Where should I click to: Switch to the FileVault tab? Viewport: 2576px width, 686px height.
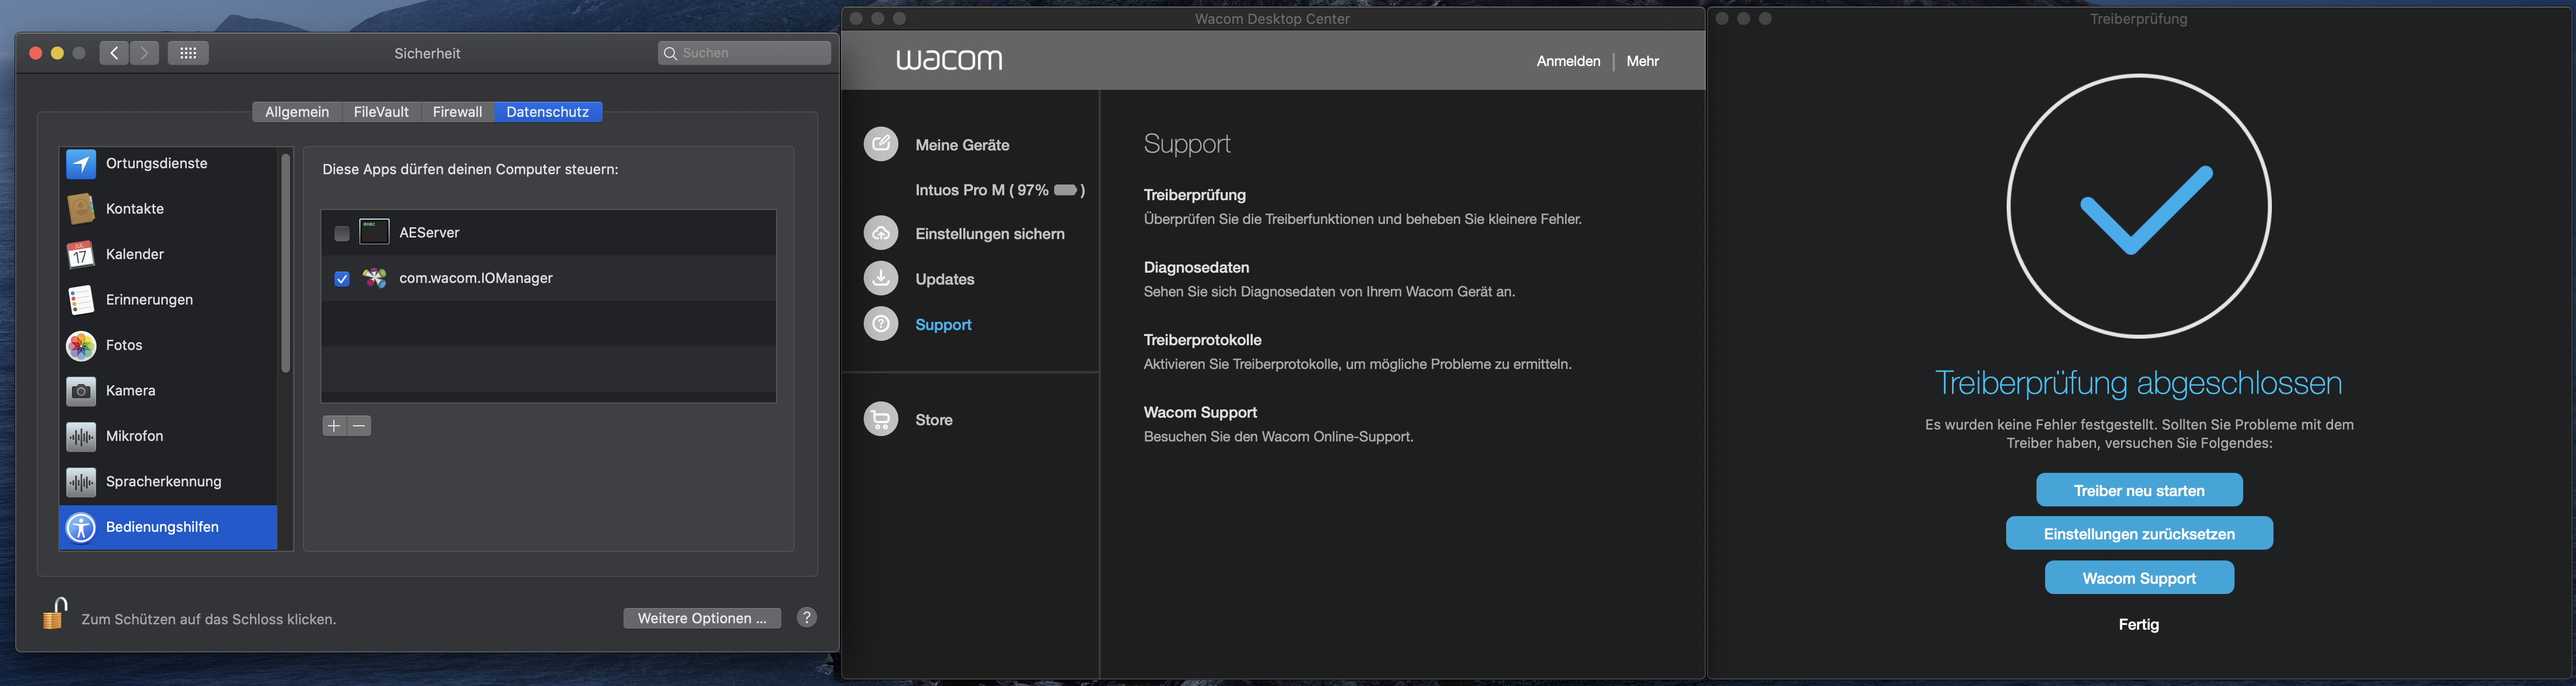click(x=381, y=112)
